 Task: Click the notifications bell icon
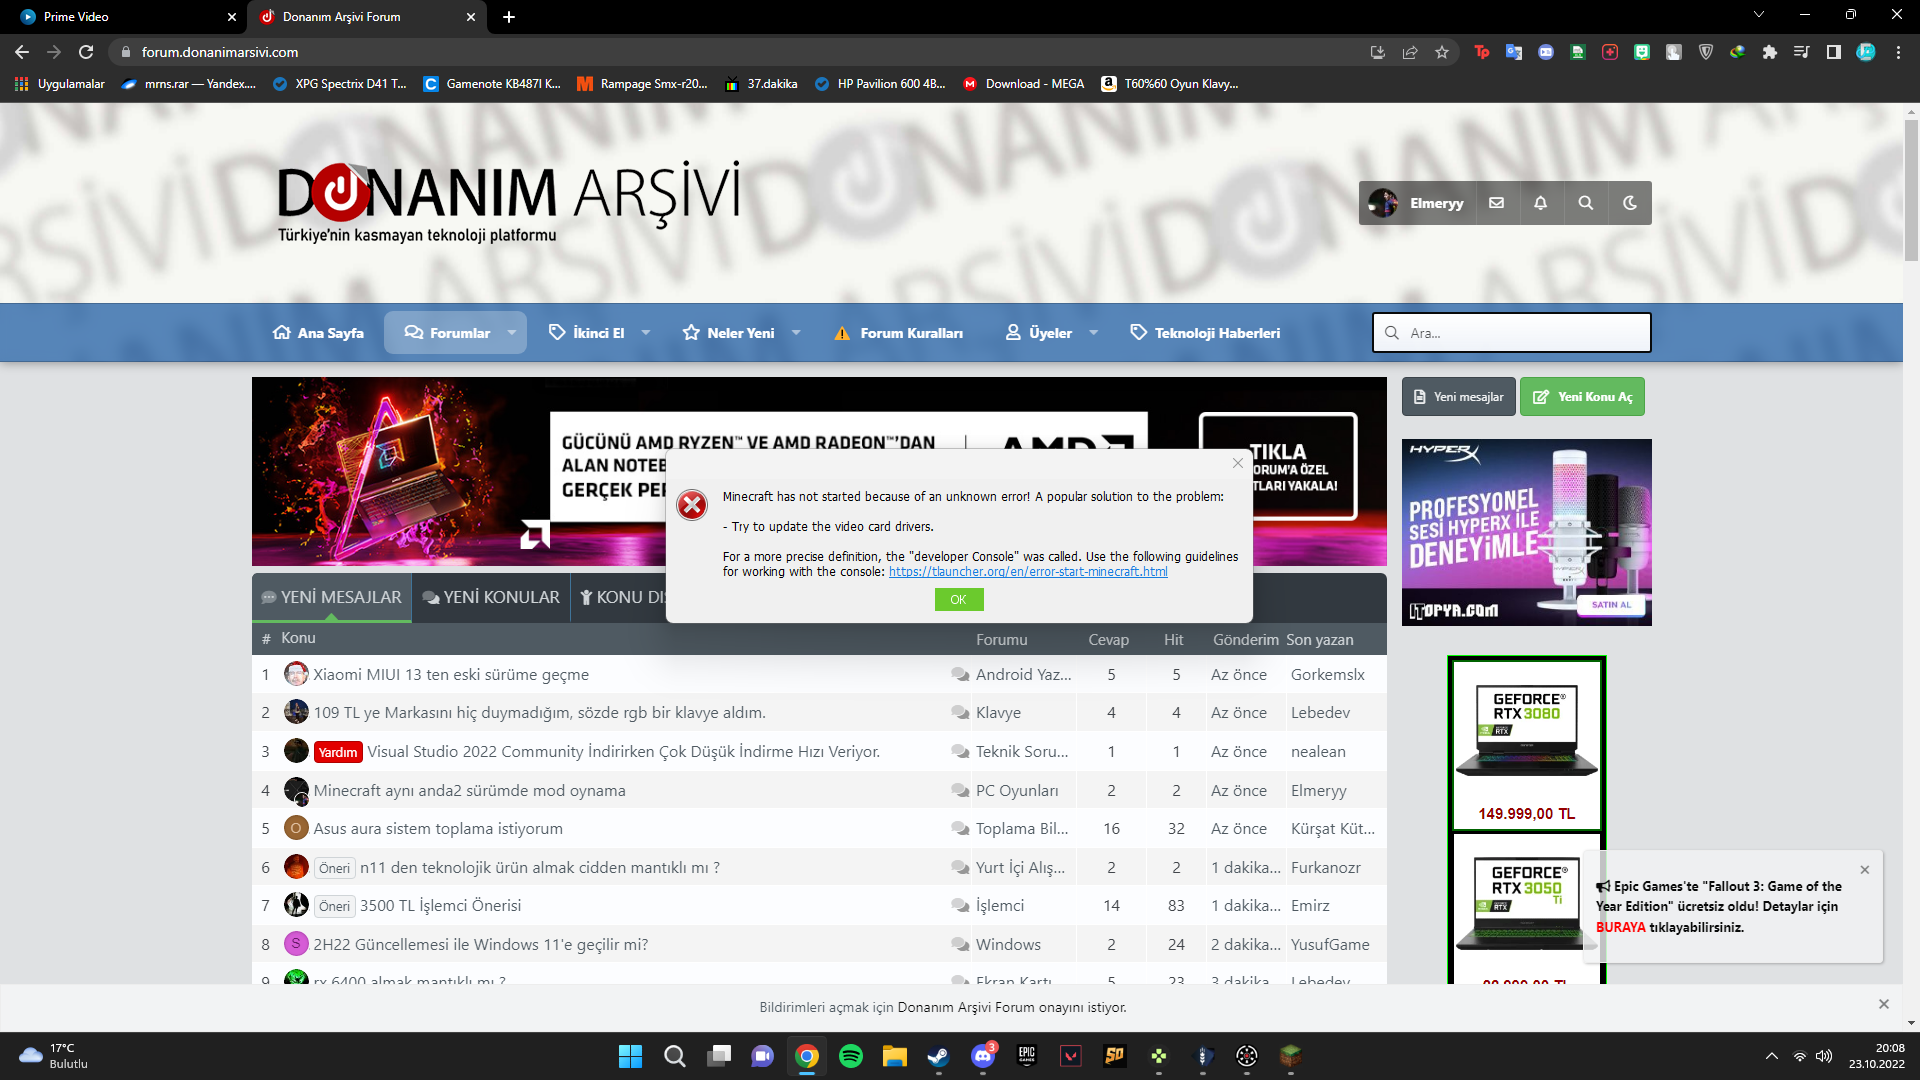coord(1540,203)
